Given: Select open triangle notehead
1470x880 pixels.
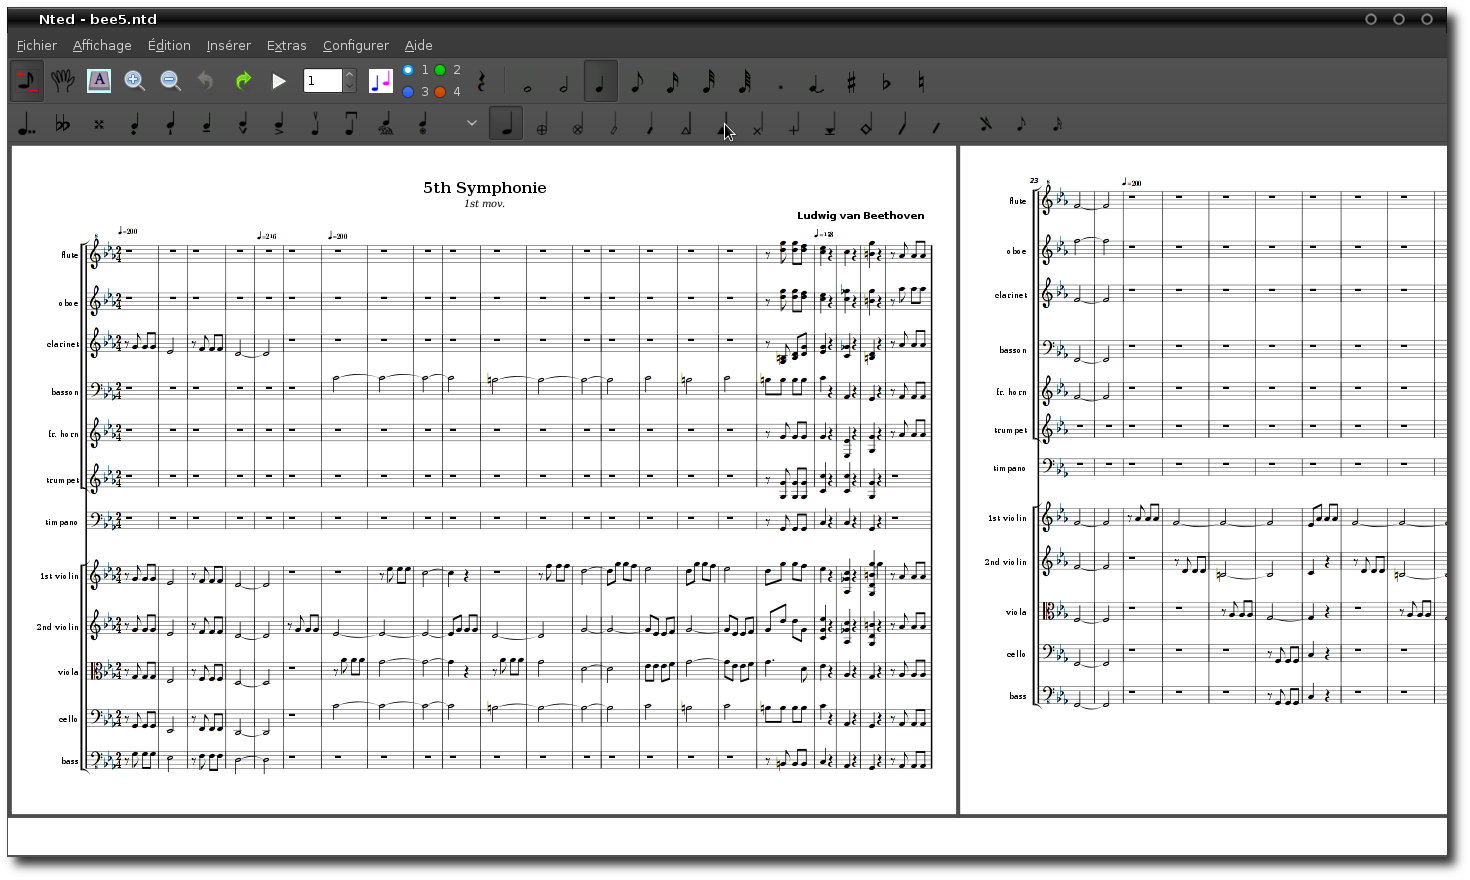Looking at the screenshot, I should pyautogui.click(x=686, y=125).
